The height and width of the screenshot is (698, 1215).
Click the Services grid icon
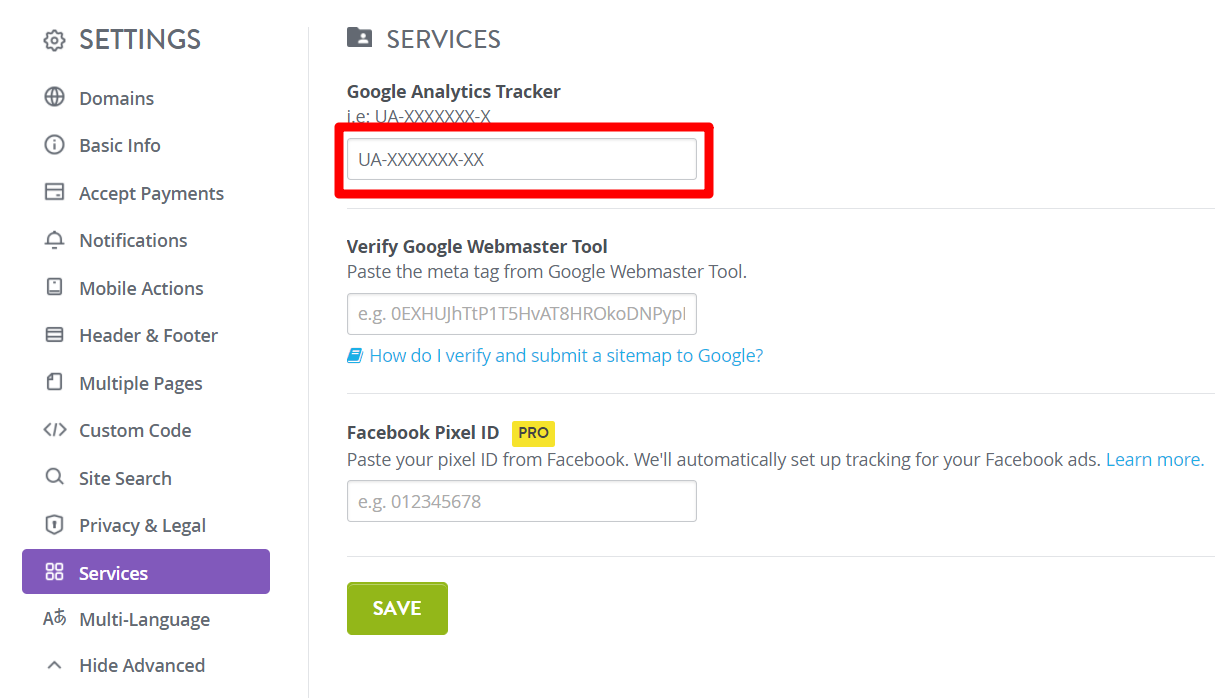click(x=54, y=572)
